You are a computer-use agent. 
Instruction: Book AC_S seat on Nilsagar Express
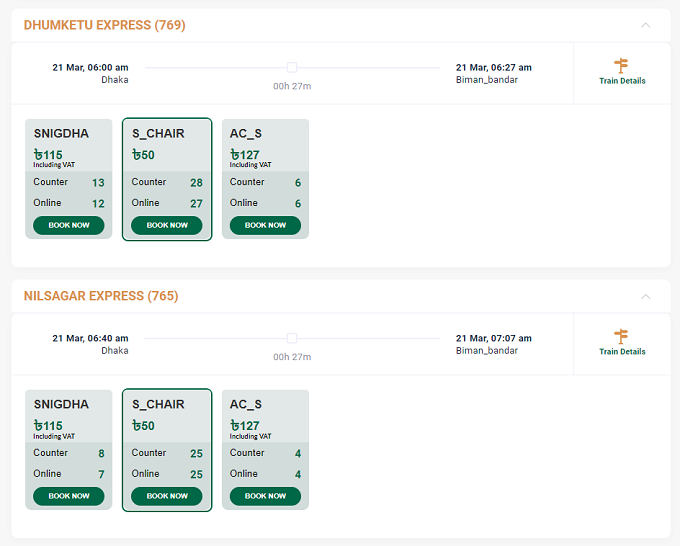point(265,496)
